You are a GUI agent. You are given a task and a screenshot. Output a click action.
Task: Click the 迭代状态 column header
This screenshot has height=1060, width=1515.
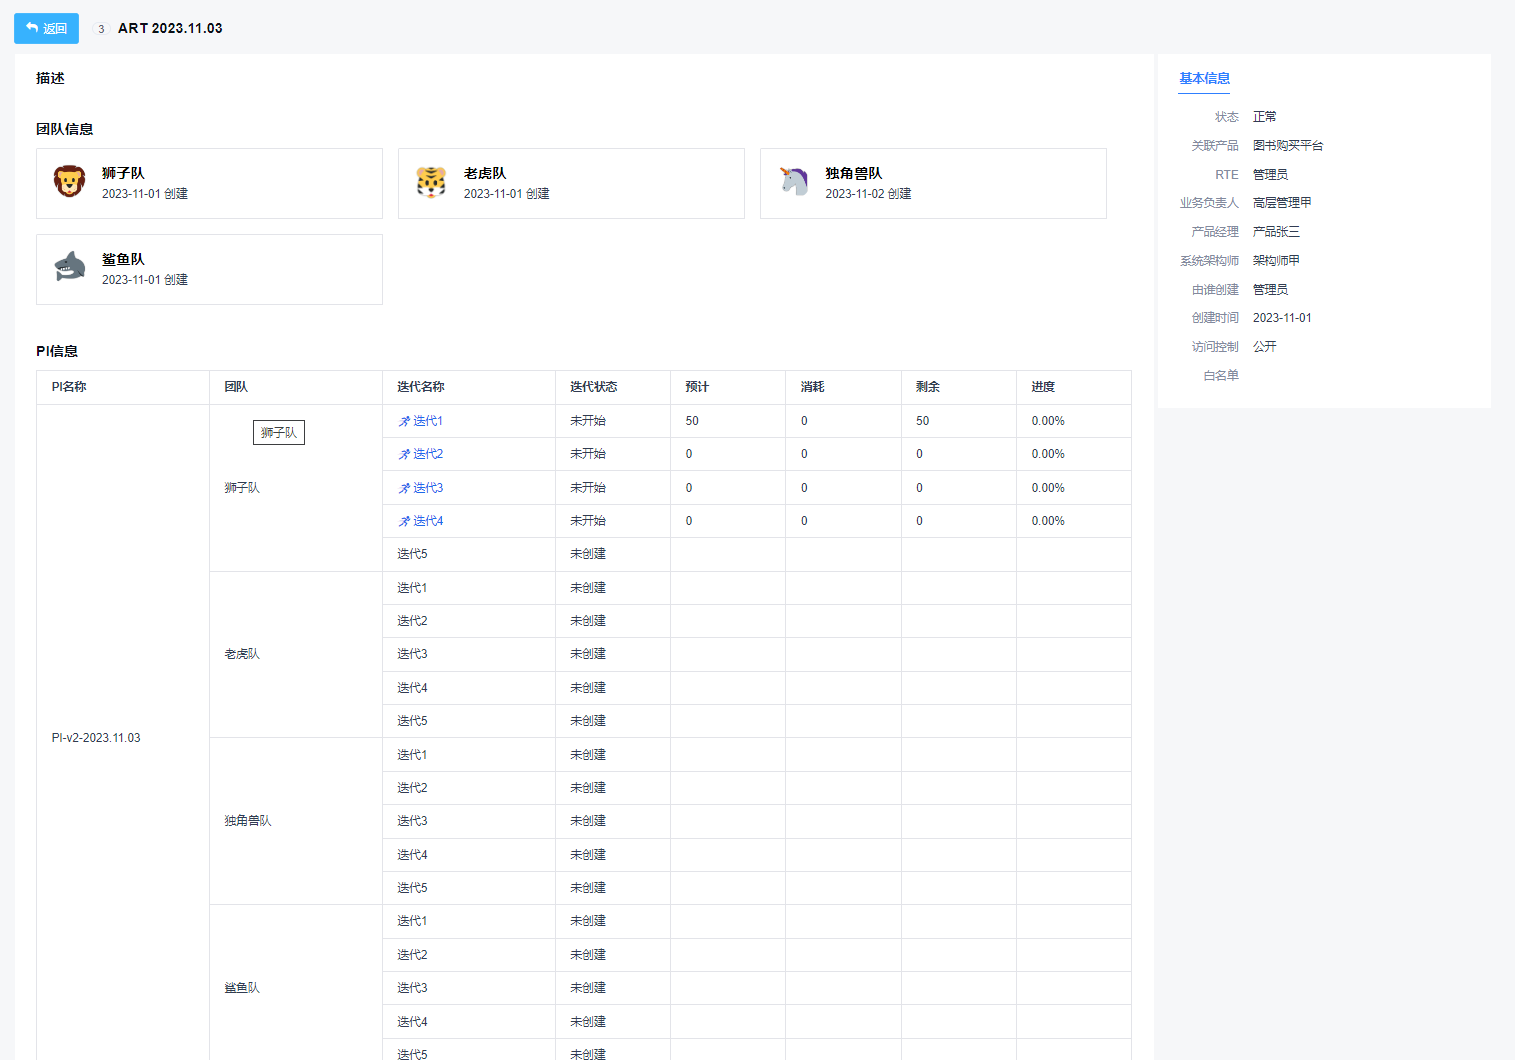tap(593, 387)
